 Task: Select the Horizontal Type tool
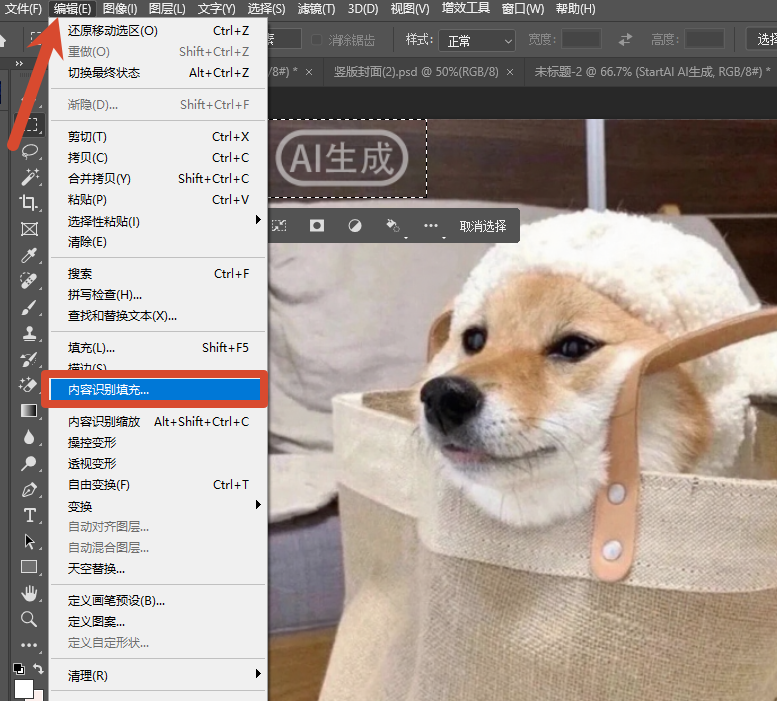(29, 515)
